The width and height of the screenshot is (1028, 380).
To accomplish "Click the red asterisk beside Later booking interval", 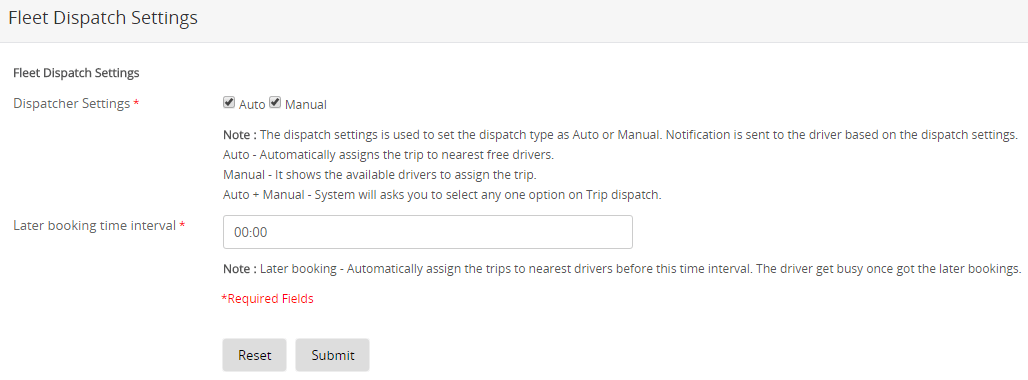I will (182, 225).
